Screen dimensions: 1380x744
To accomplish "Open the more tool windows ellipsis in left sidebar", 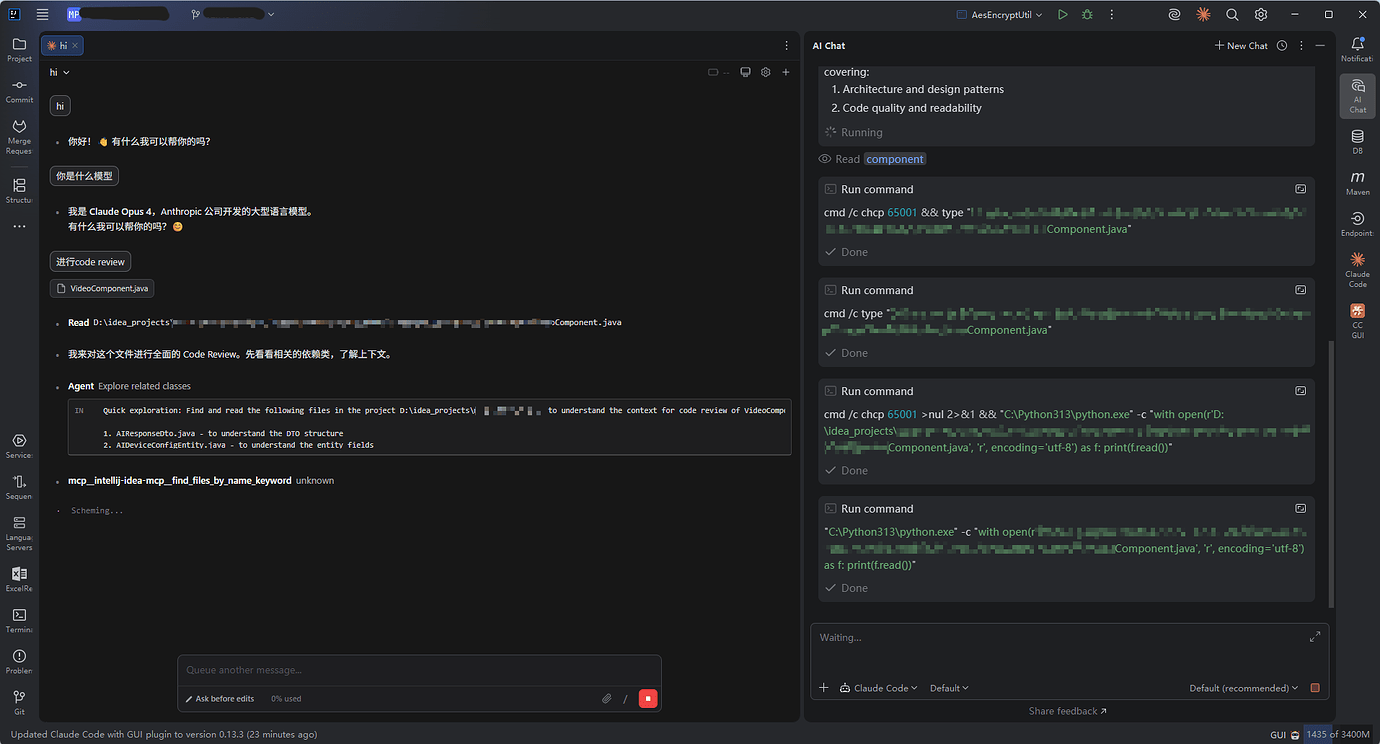I will pyautogui.click(x=19, y=227).
